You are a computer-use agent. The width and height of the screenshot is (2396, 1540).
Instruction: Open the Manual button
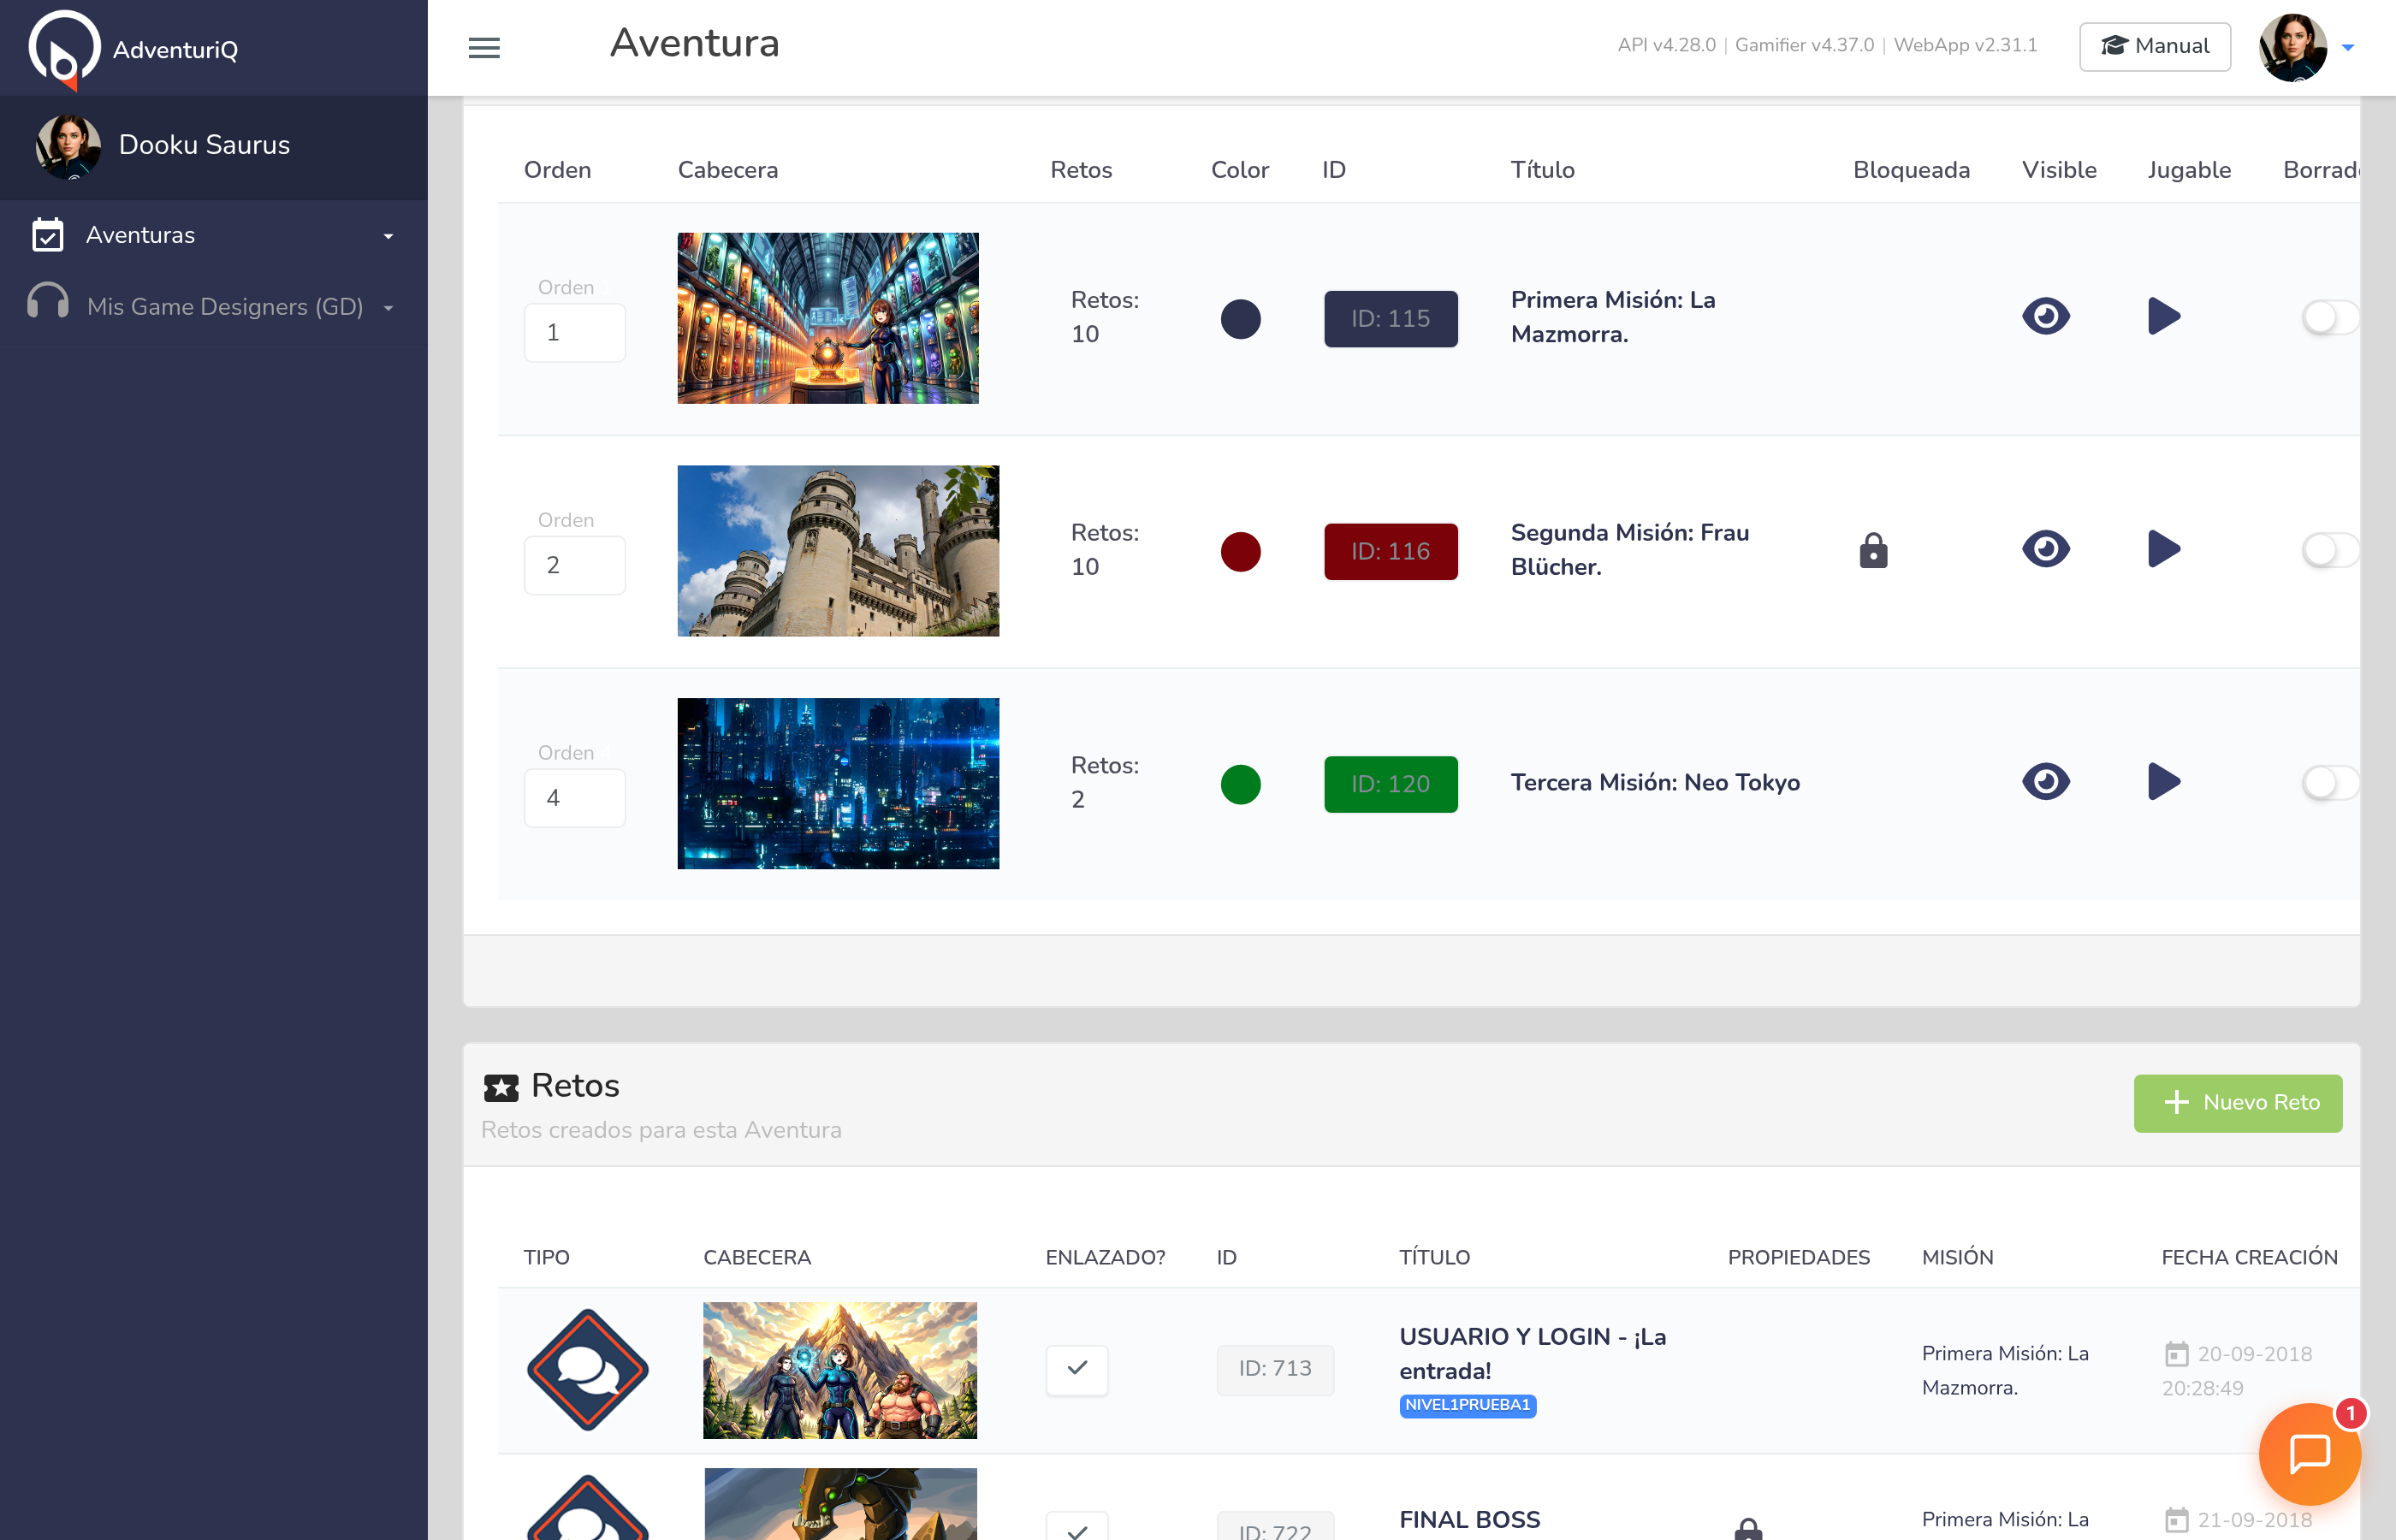click(x=2155, y=47)
